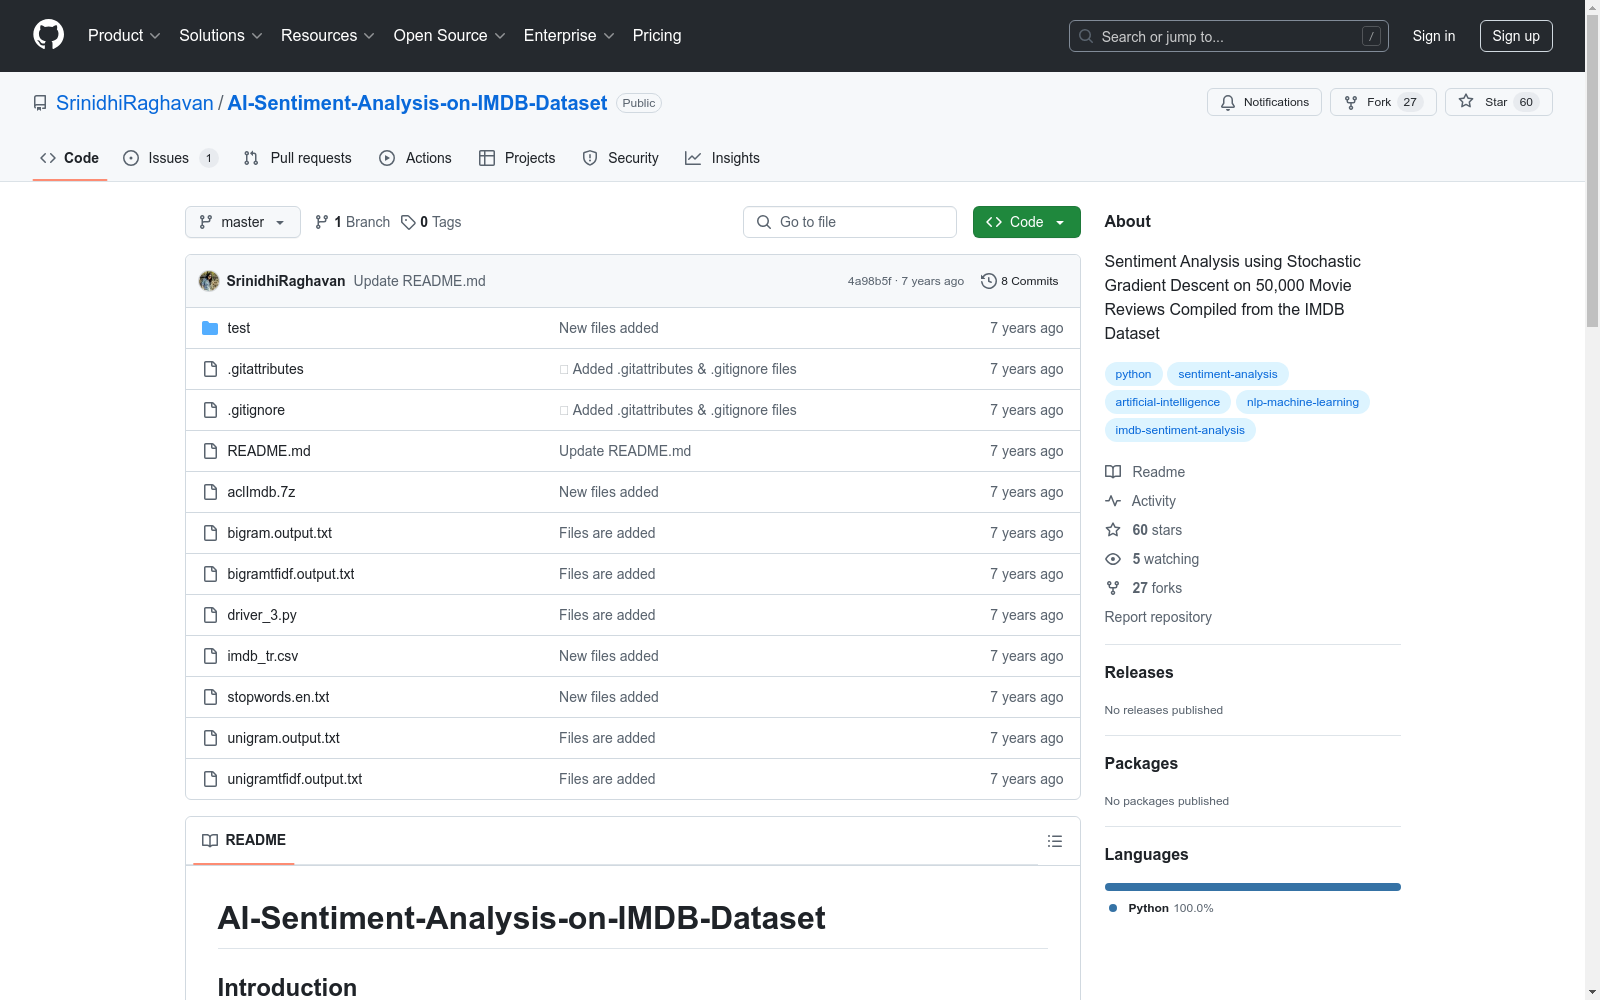Click the pulse icon beside Activity
The height and width of the screenshot is (1000, 1600).
click(1113, 501)
